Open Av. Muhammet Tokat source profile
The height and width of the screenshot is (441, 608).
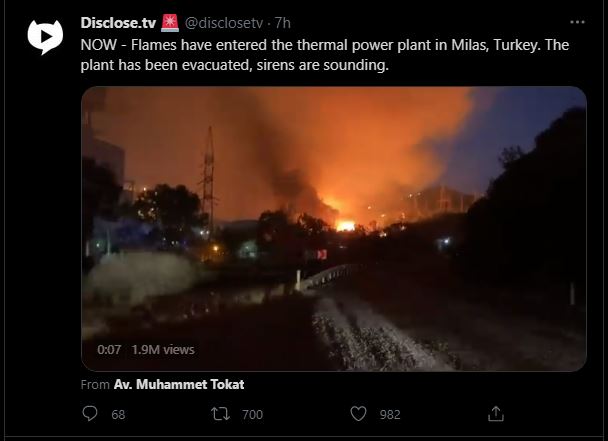(179, 384)
